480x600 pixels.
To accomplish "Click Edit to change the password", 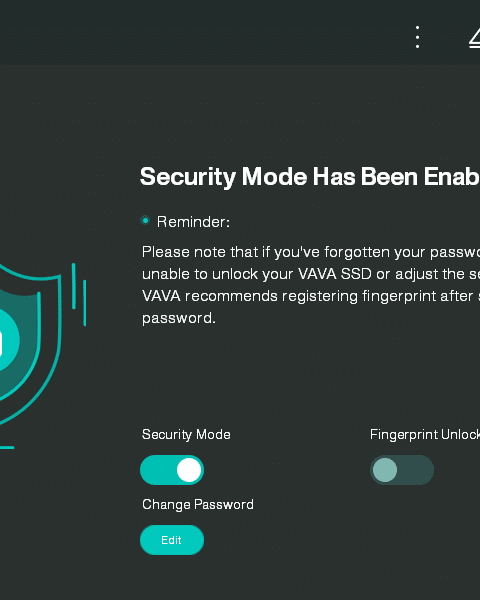I will pyautogui.click(x=172, y=540).
